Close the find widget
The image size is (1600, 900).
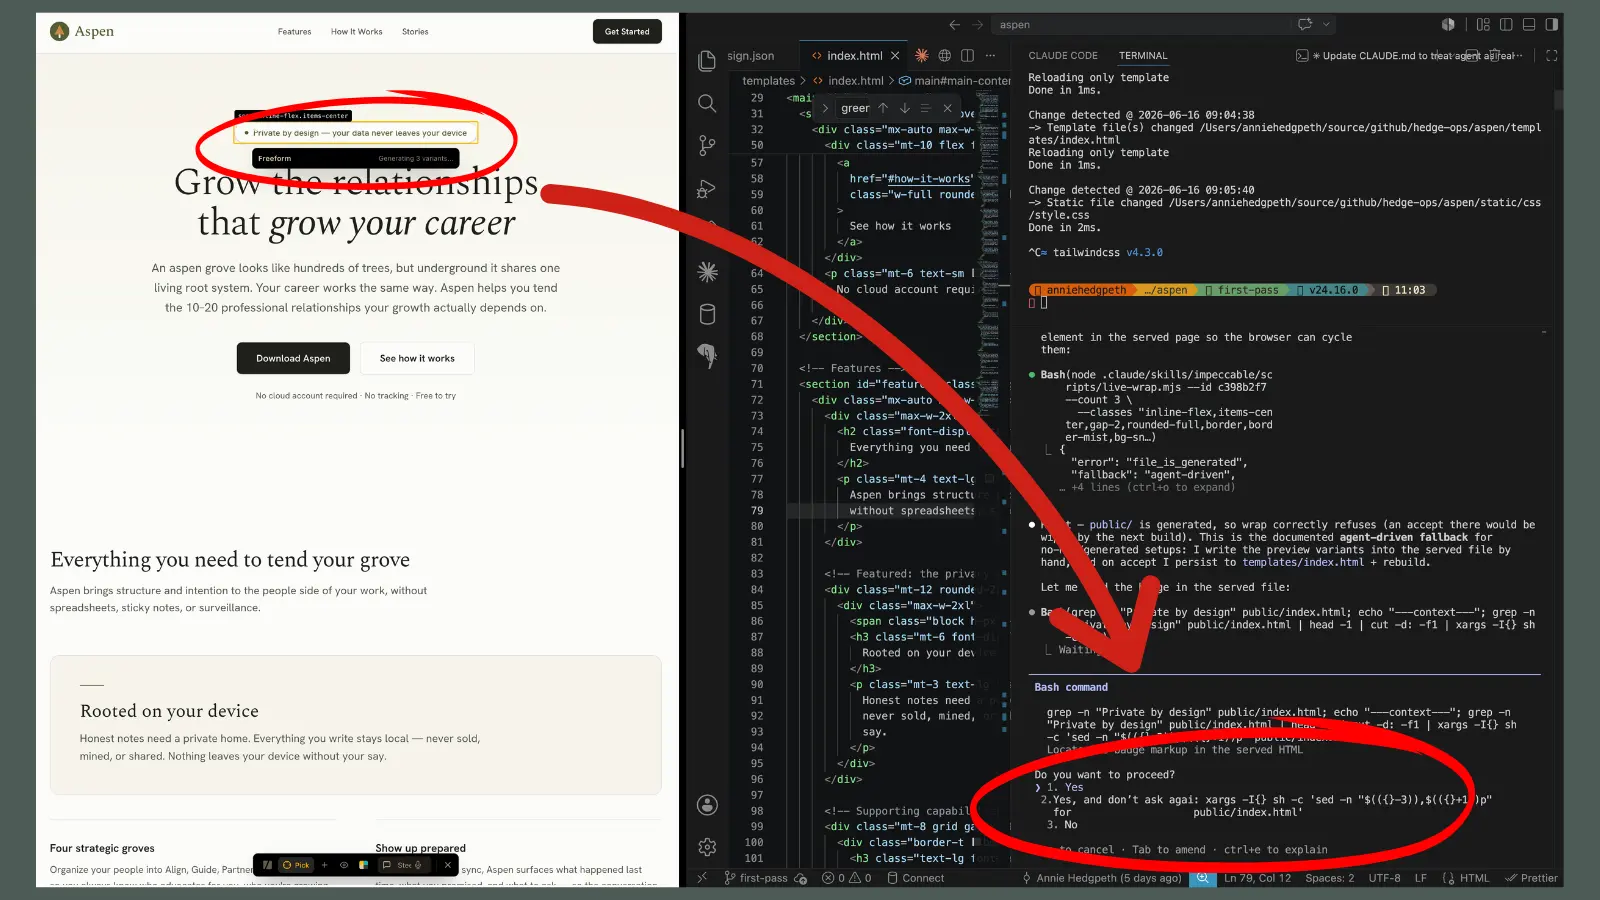[x=947, y=108]
